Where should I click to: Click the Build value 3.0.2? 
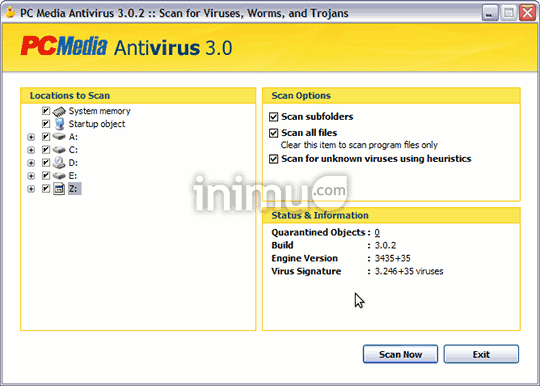coord(385,245)
